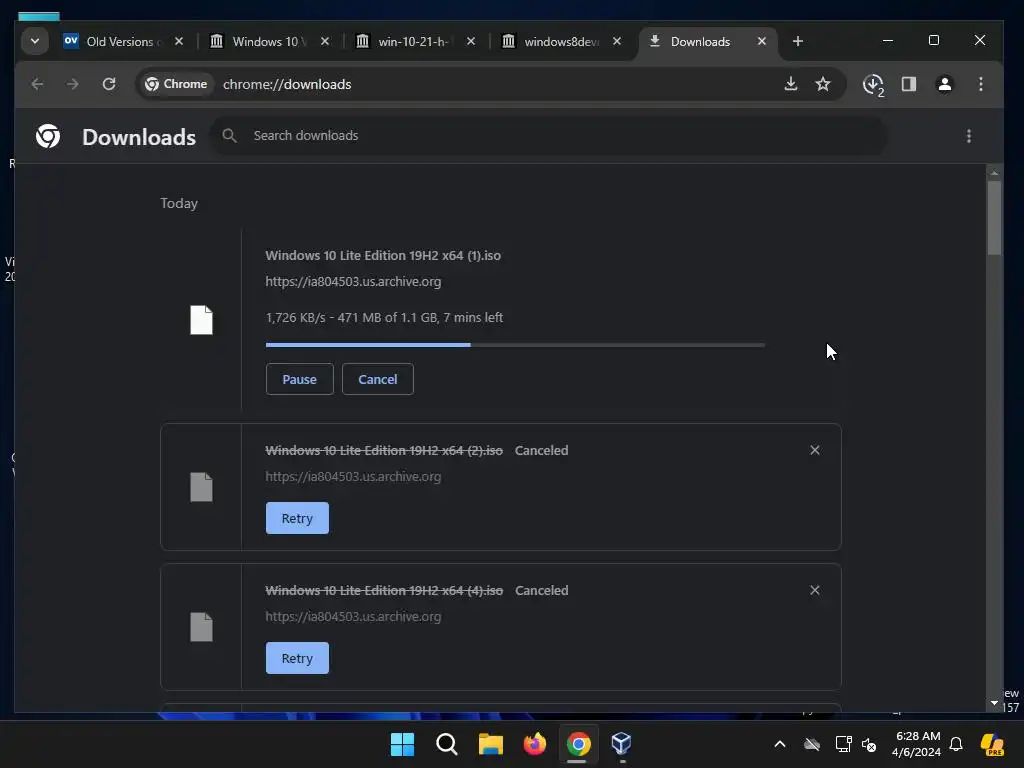Image resolution: width=1024 pixels, height=768 pixels.
Task: Click the vertical scrollbar thumb
Action: (x=994, y=217)
